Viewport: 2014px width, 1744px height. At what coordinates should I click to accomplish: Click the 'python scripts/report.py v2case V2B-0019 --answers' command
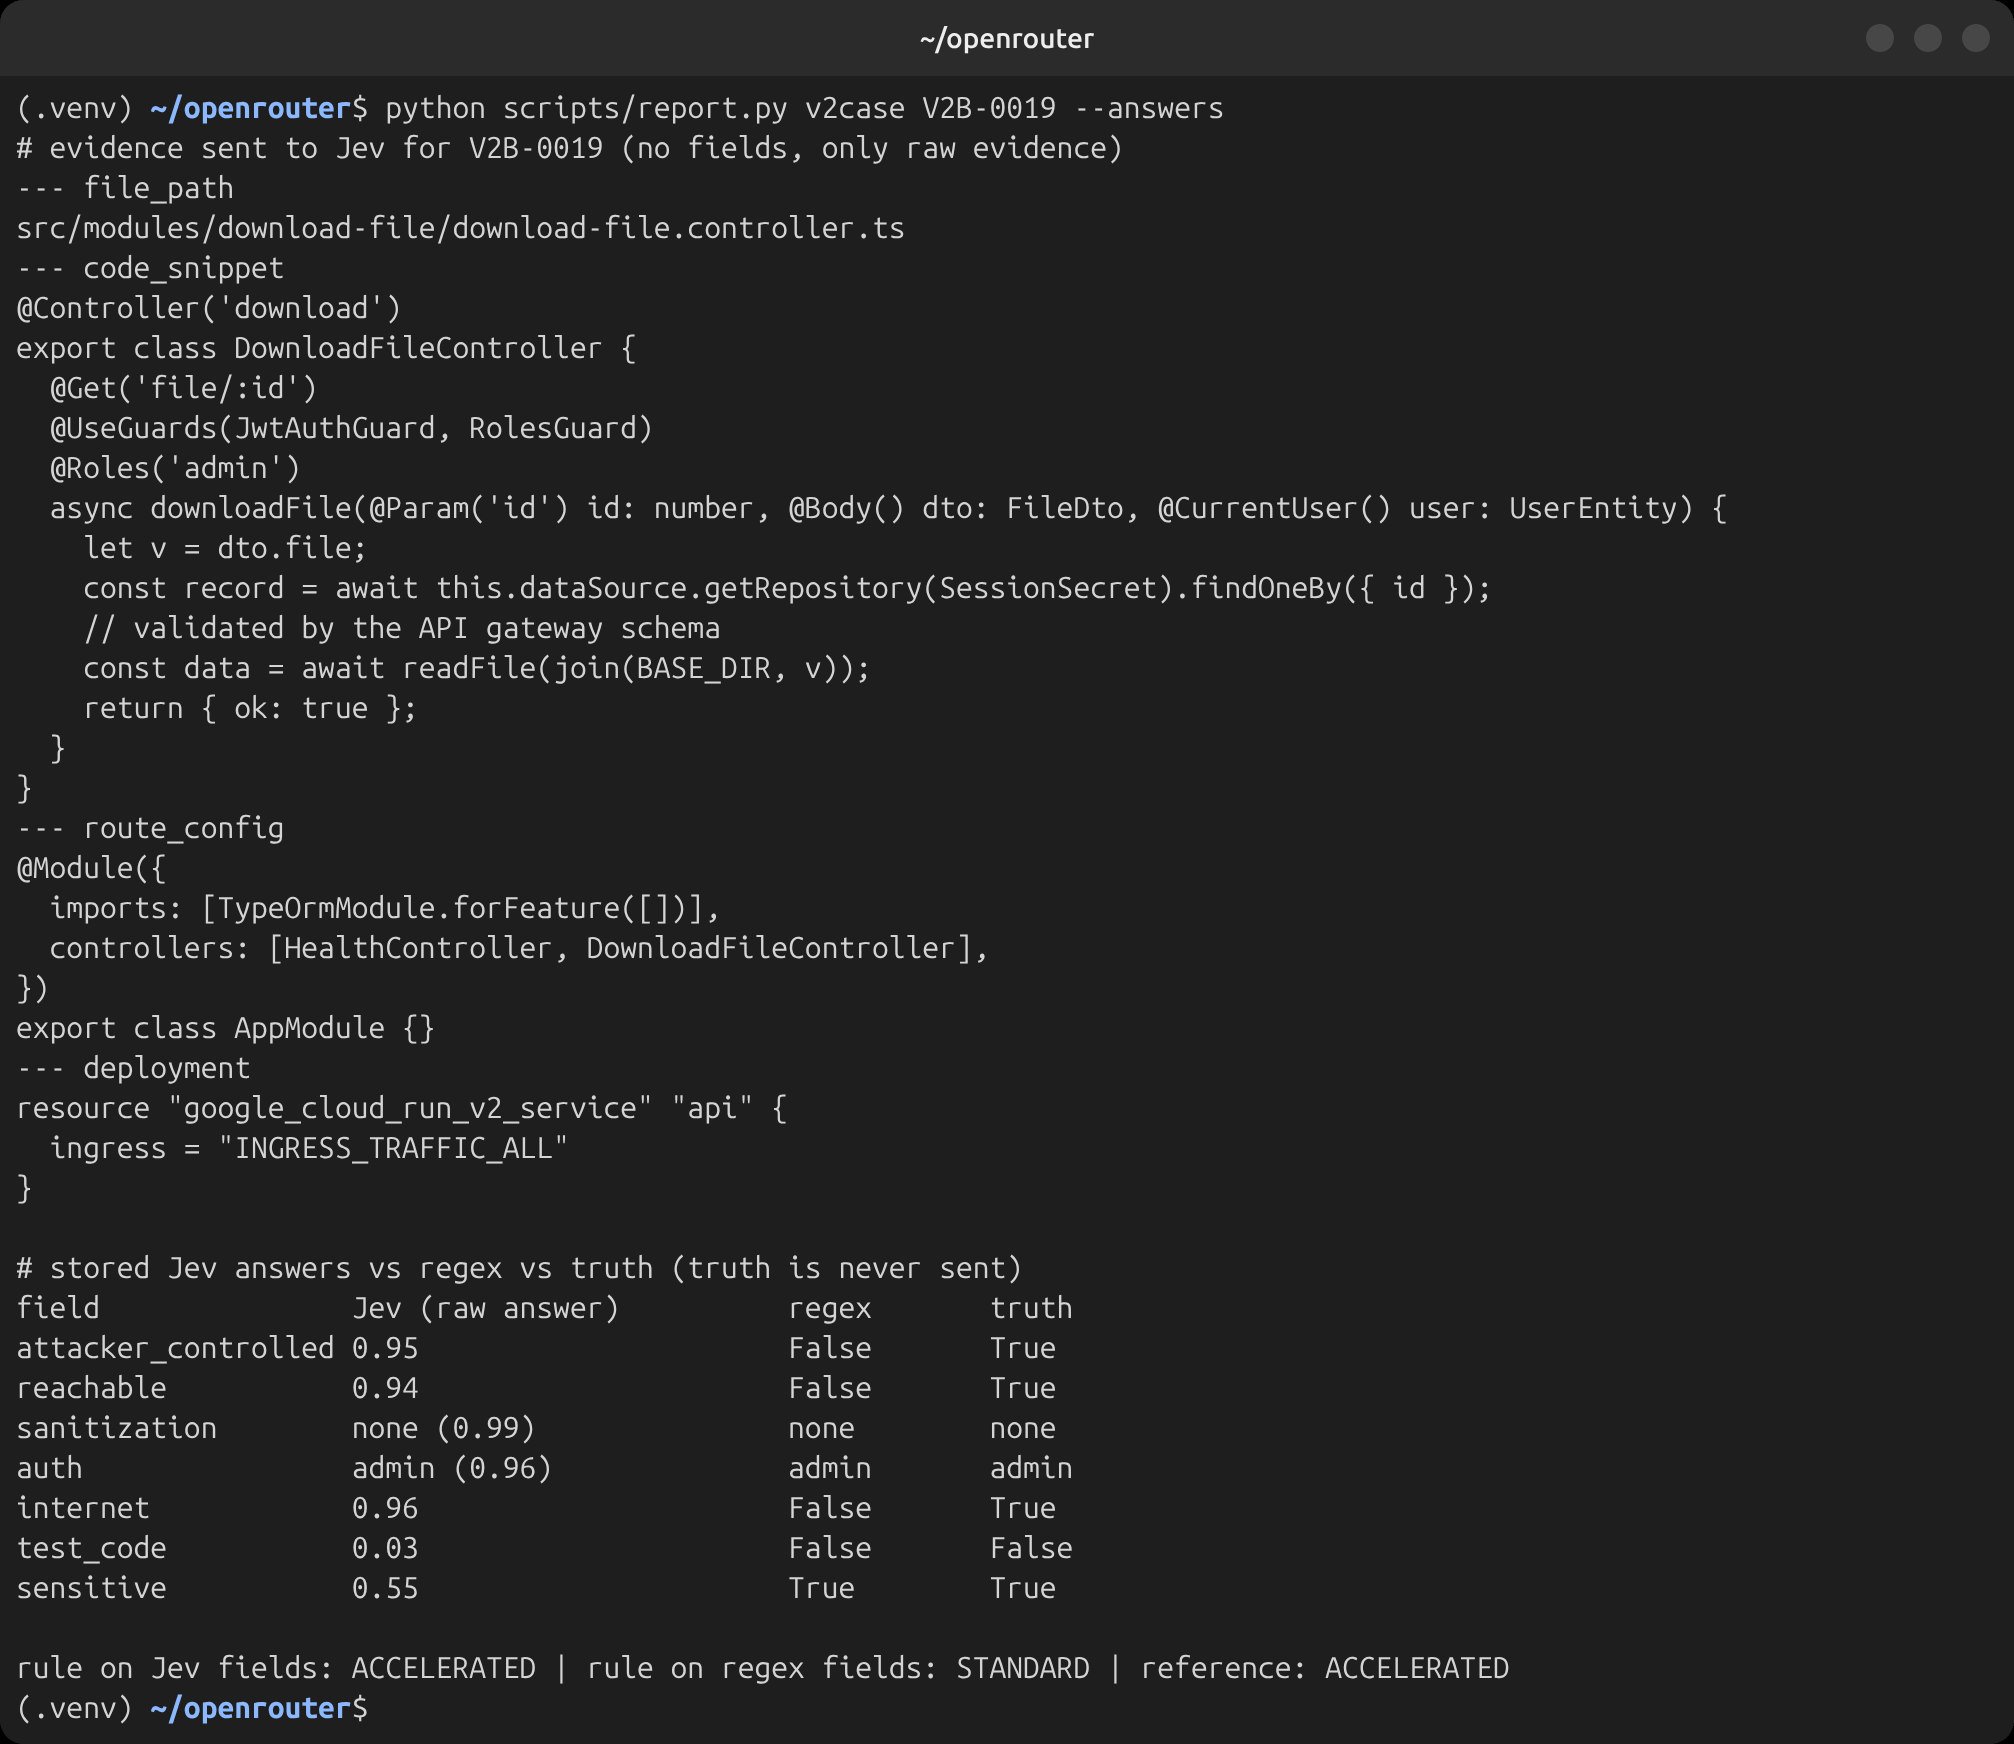coord(804,108)
